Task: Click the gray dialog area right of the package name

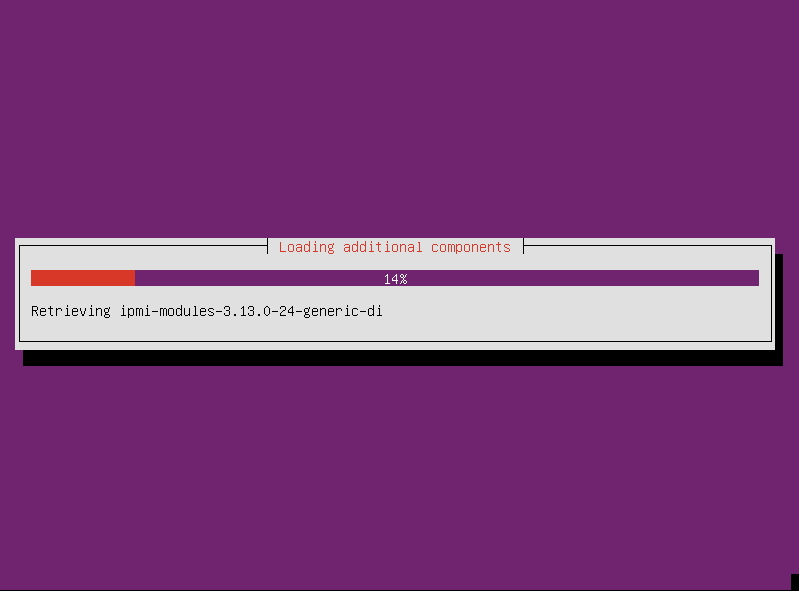Action: point(576,311)
